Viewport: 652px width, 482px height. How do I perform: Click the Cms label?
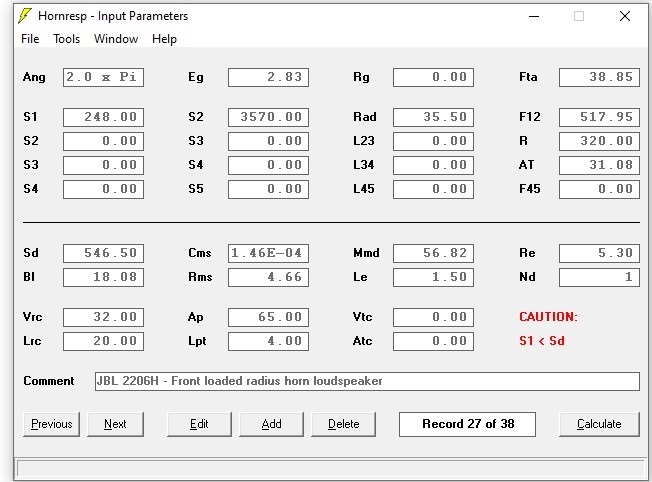point(200,253)
